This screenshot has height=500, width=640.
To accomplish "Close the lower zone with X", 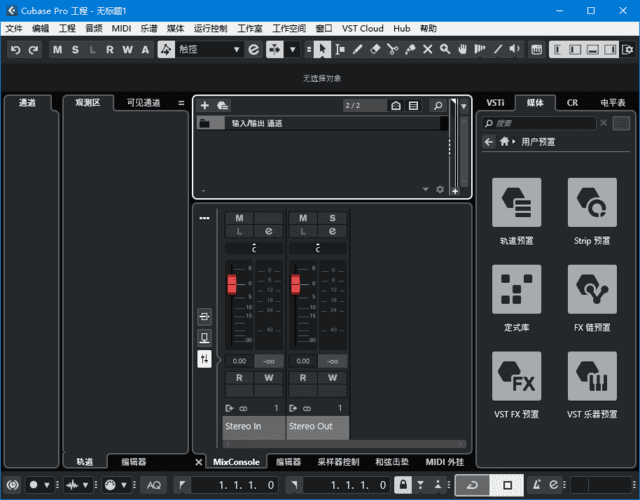I will coord(198,462).
